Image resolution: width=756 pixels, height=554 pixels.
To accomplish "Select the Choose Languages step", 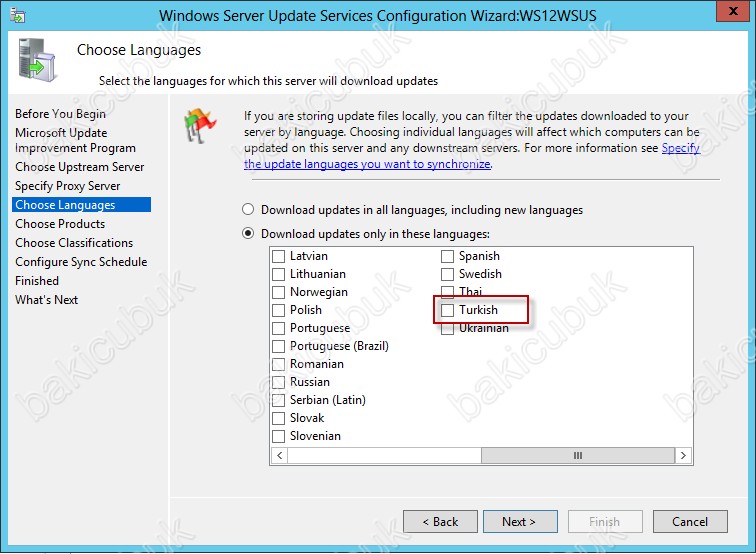I will 81,204.
